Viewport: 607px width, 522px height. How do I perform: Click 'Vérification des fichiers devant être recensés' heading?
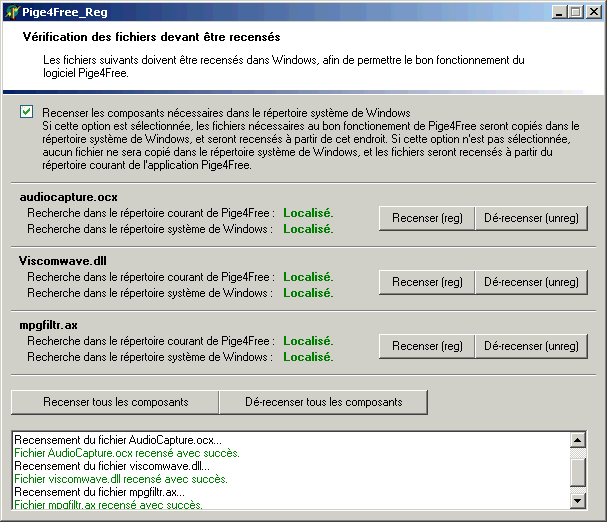point(151,37)
